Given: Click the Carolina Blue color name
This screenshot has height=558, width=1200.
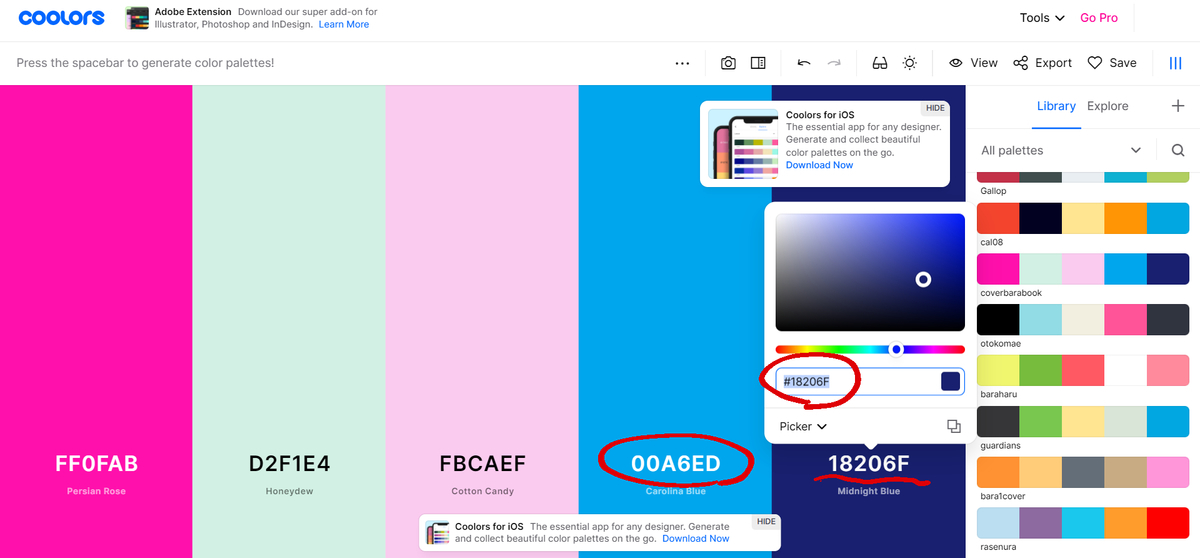Looking at the screenshot, I should 675,491.
